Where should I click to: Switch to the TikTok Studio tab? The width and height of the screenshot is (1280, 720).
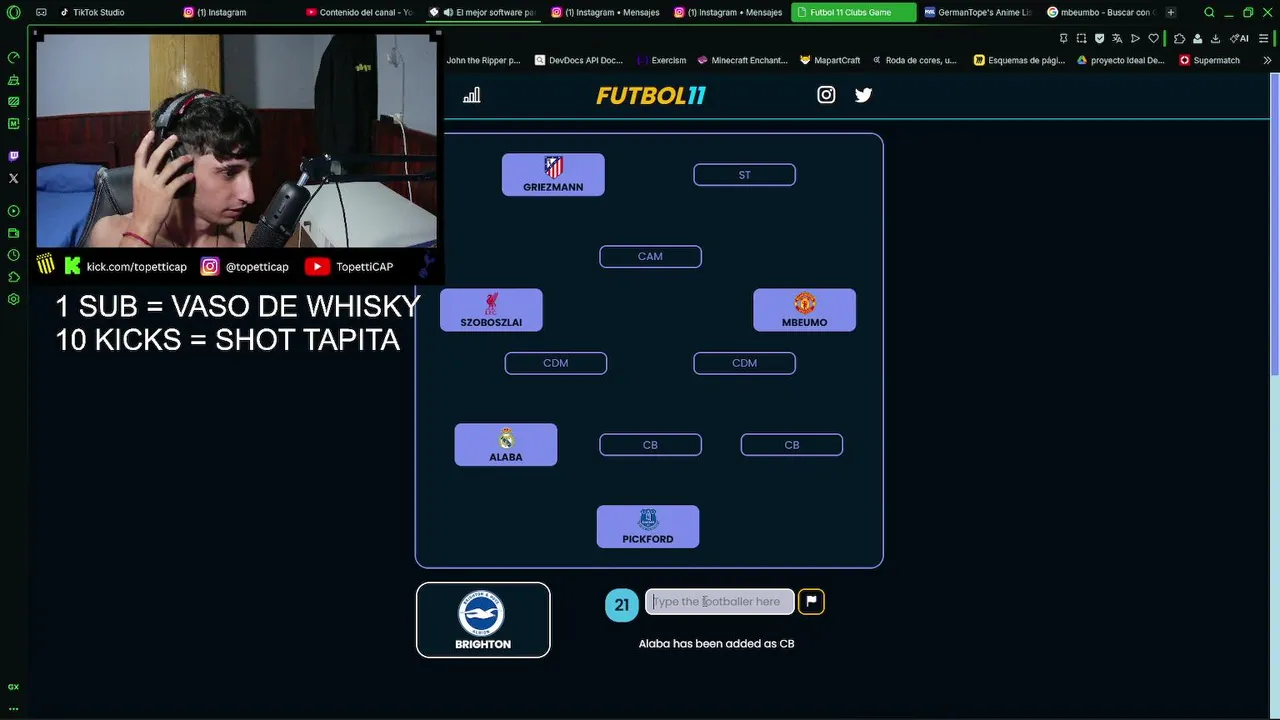pyautogui.click(x=113, y=12)
